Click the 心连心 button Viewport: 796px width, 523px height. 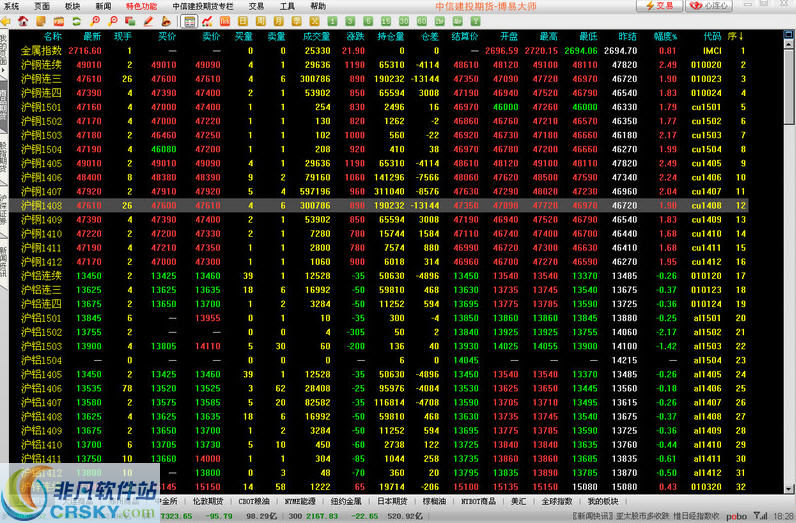click(x=709, y=6)
